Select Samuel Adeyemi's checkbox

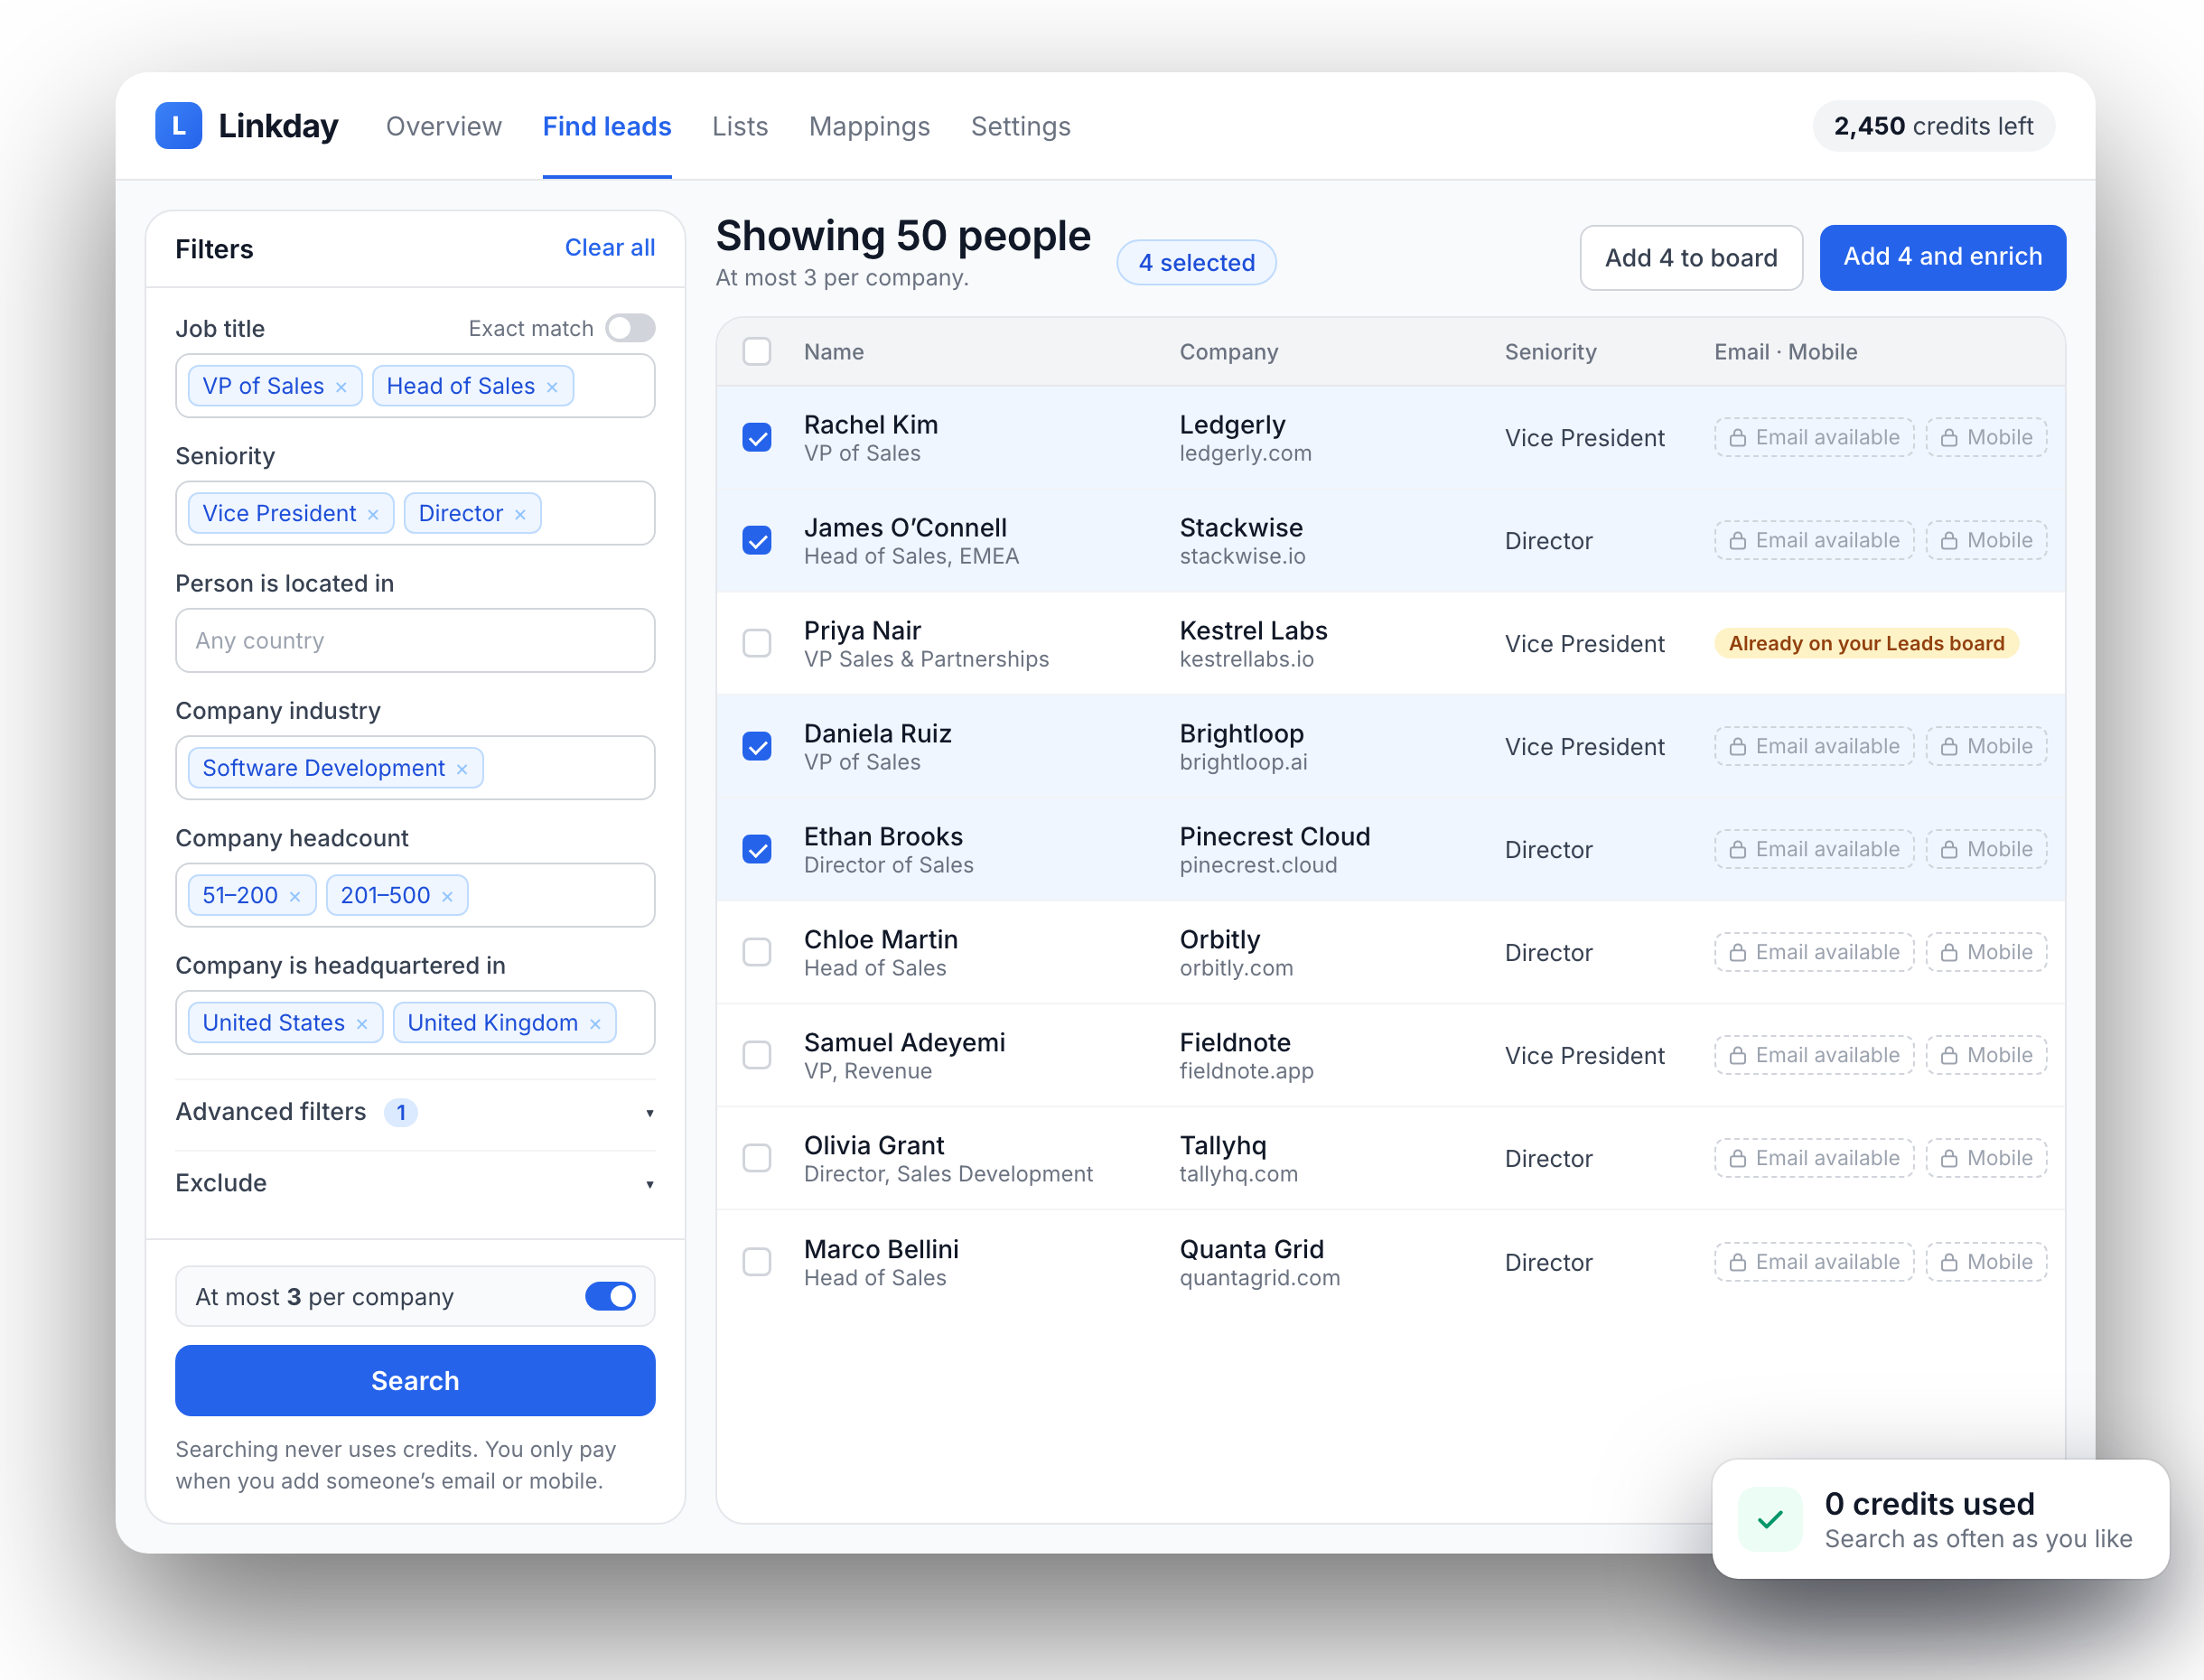point(757,1055)
